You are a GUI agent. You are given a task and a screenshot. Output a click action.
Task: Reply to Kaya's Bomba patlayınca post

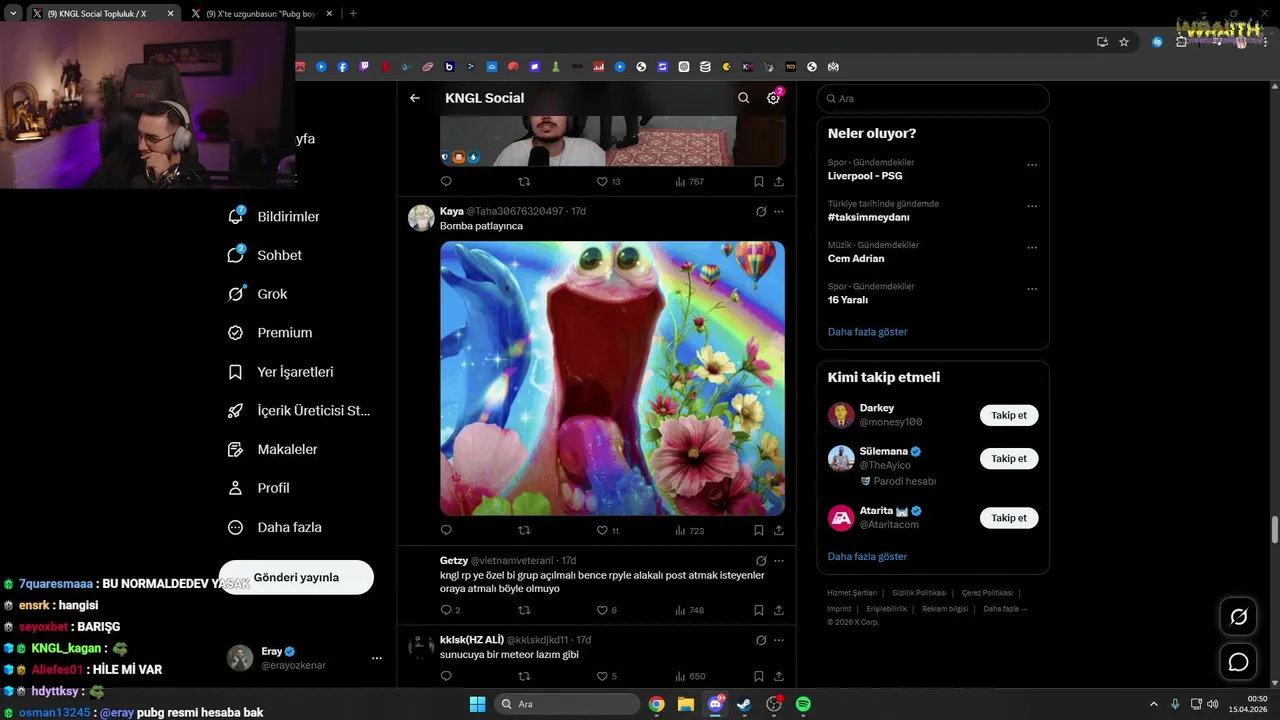point(446,530)
